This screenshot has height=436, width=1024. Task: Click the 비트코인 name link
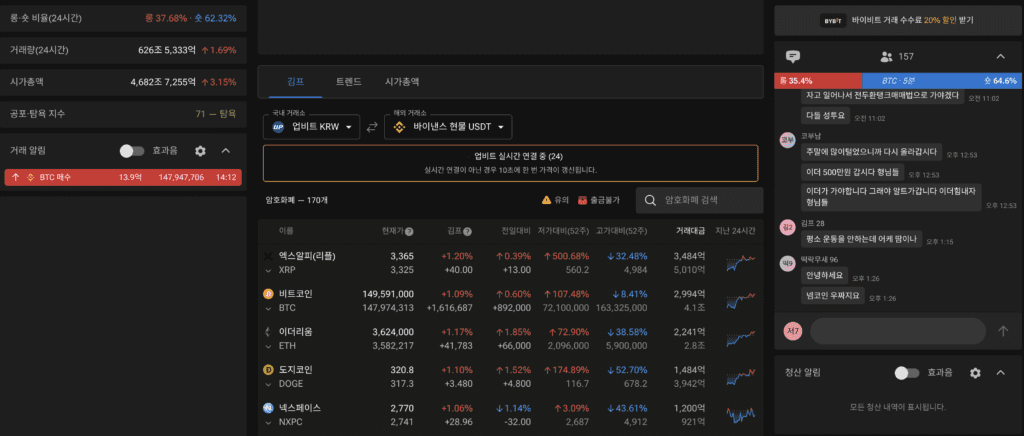tap(295, 294)
